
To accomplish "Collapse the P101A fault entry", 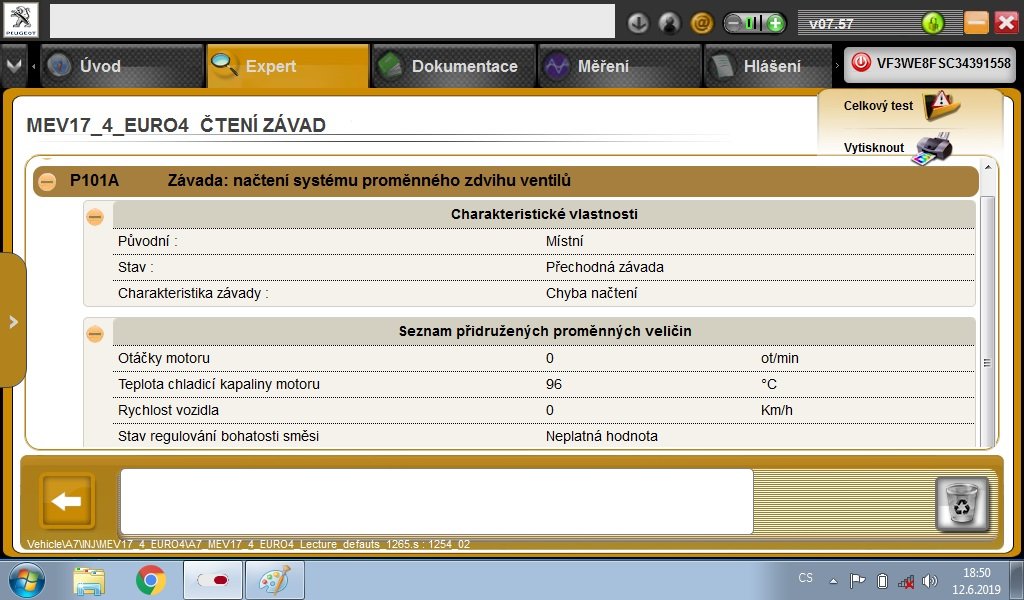I will tap(47, 181).
